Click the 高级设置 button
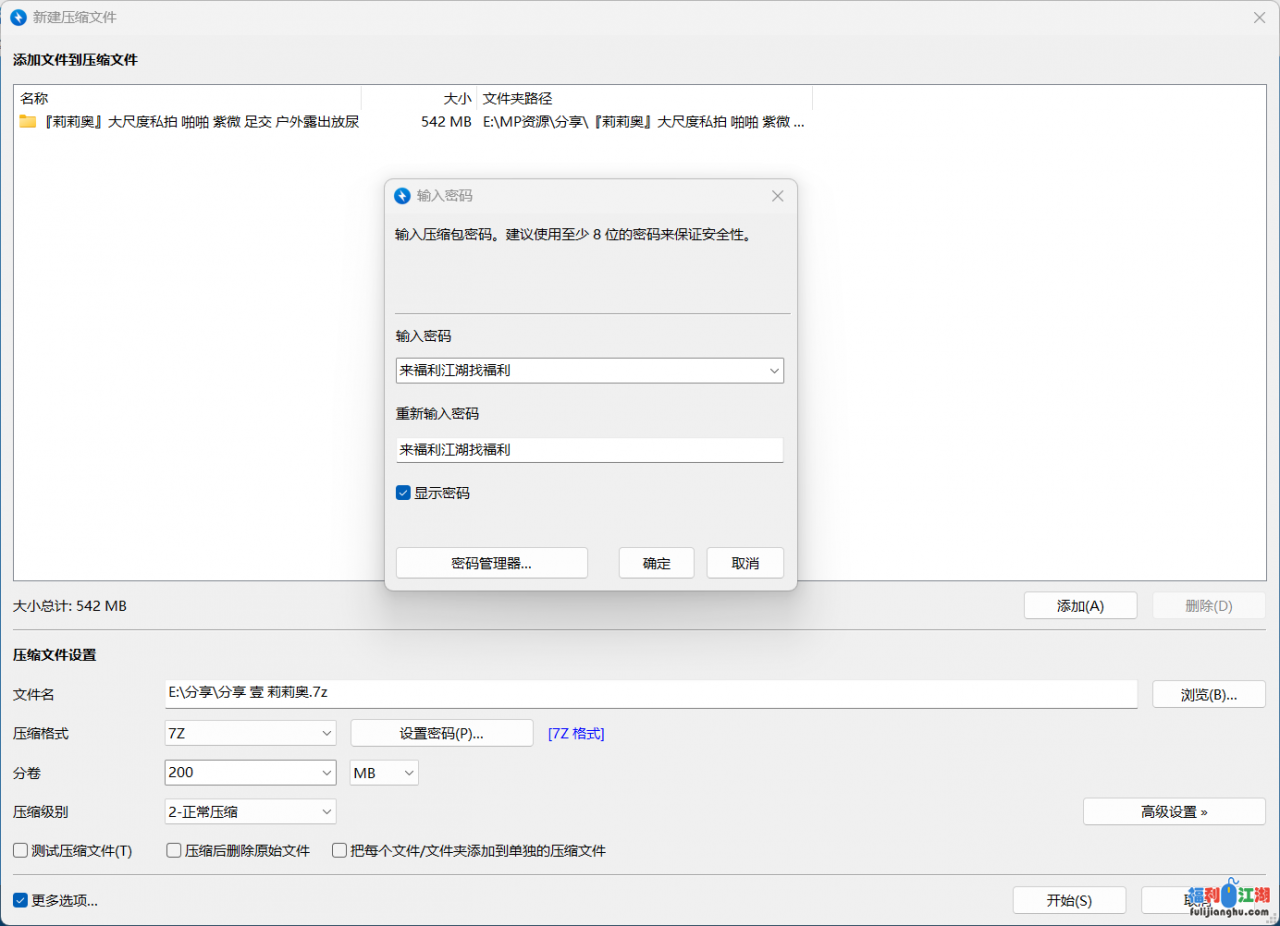The image size is (1280, 926). [x=1174, y=812]
